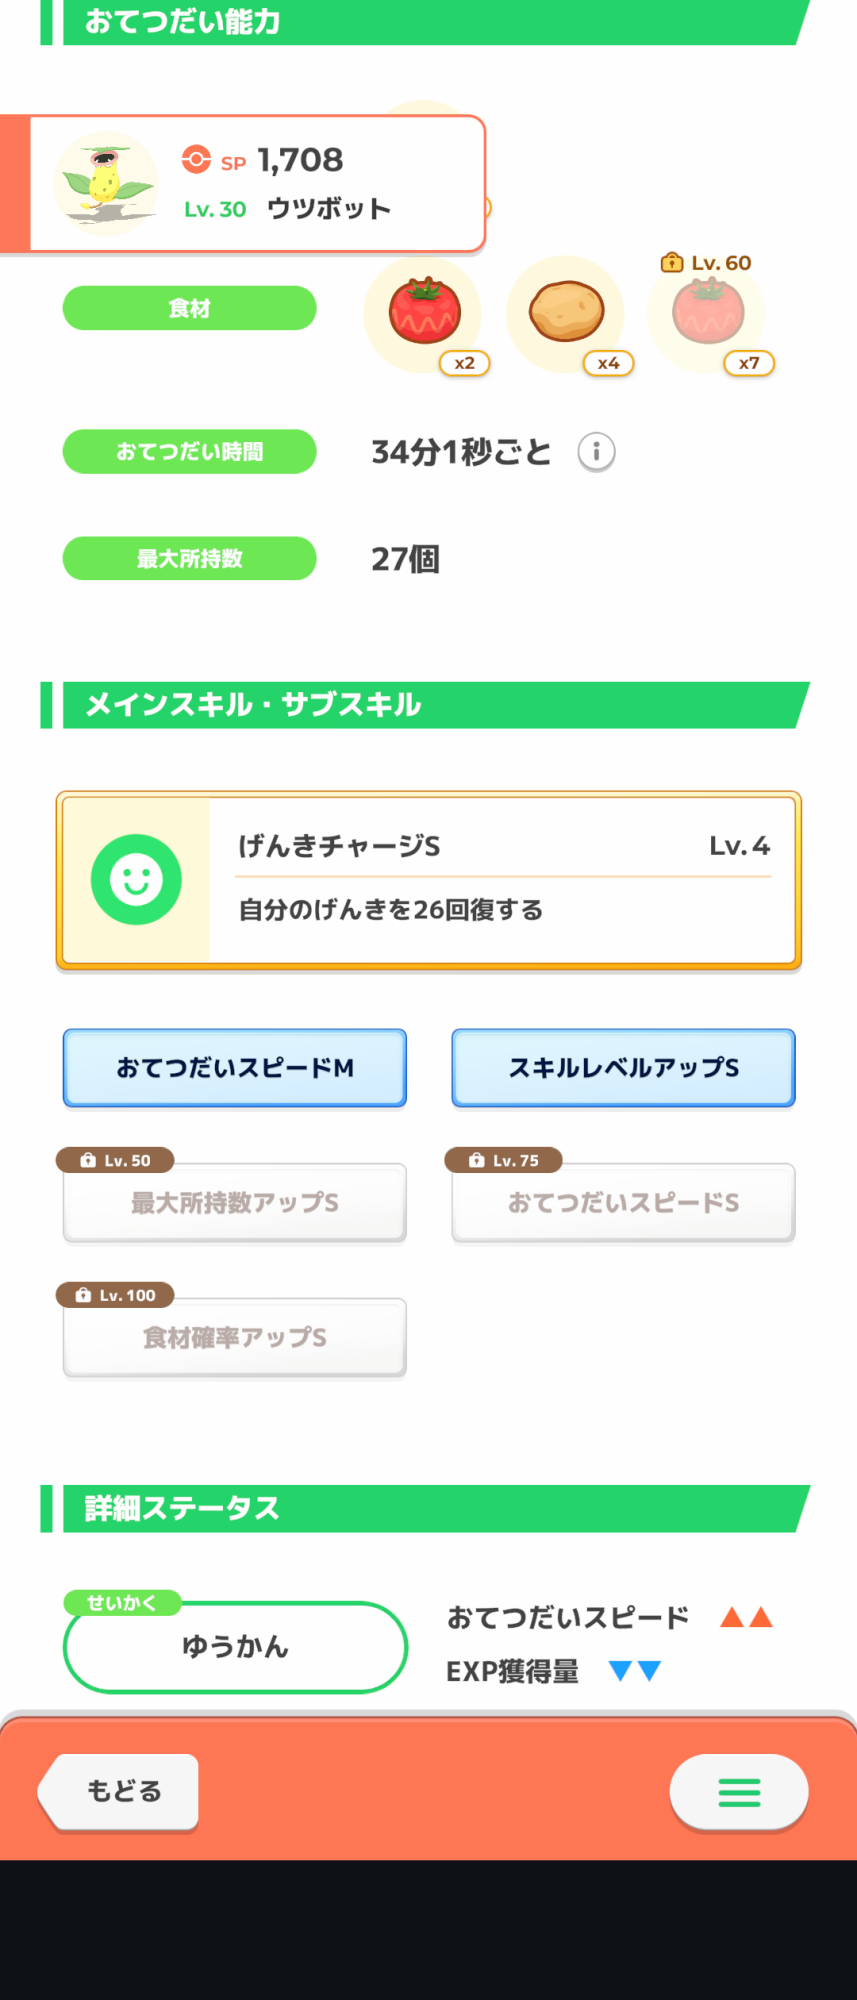The image size is (857, 2000).
Task: Tap the blue EXP down arrows
Action: (635, 1671)
